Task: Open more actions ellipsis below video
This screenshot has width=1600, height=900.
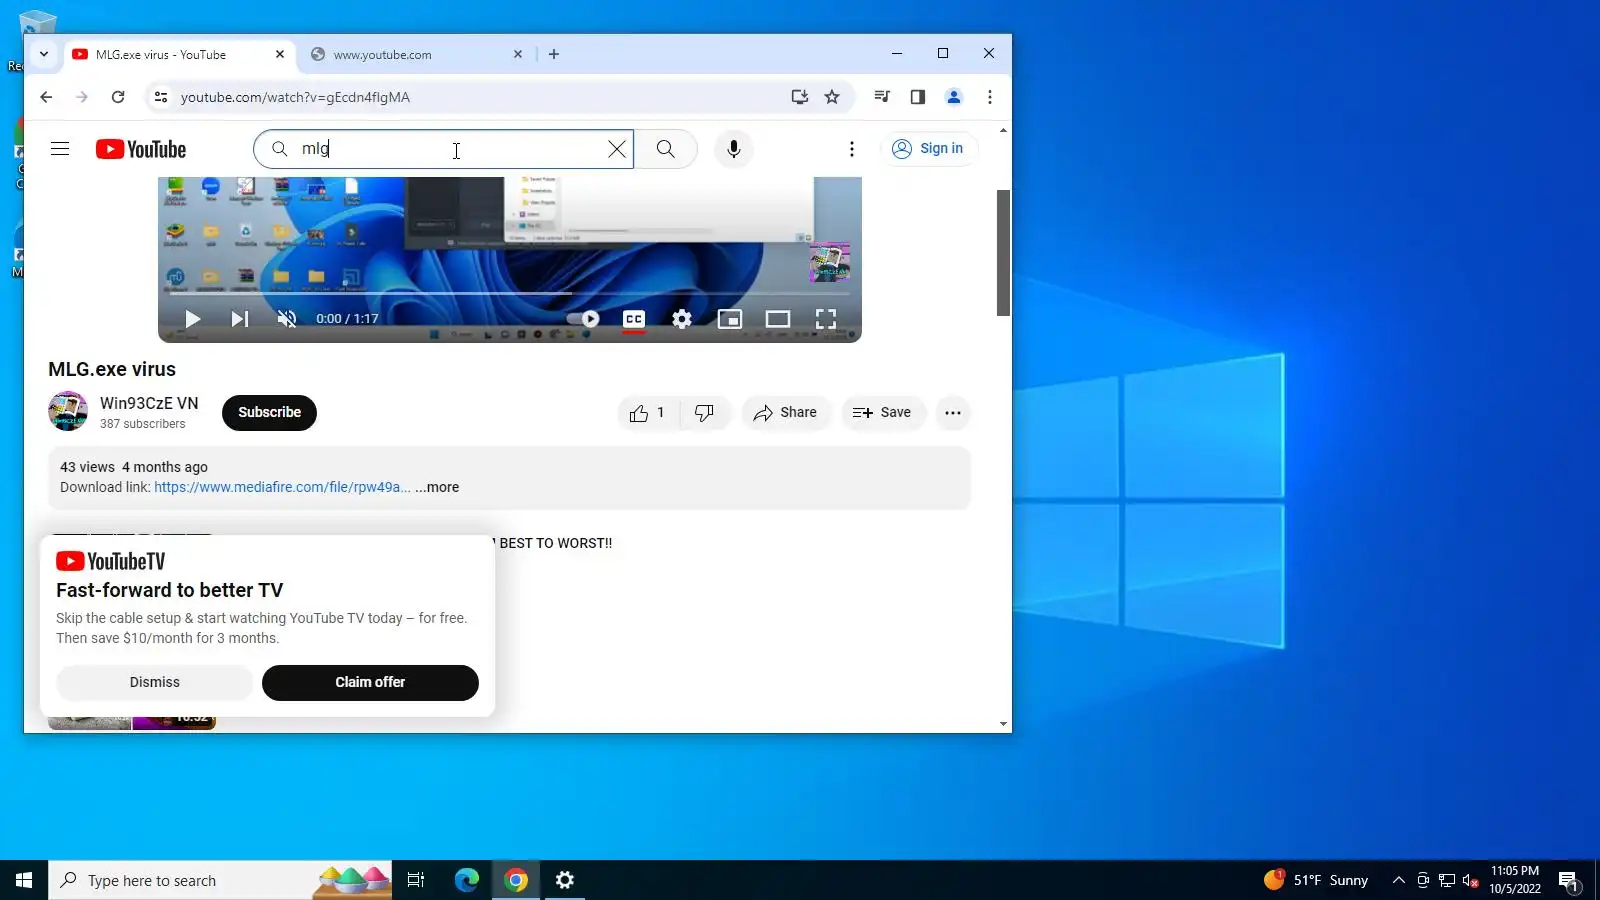Action: [x=953, y=413]
